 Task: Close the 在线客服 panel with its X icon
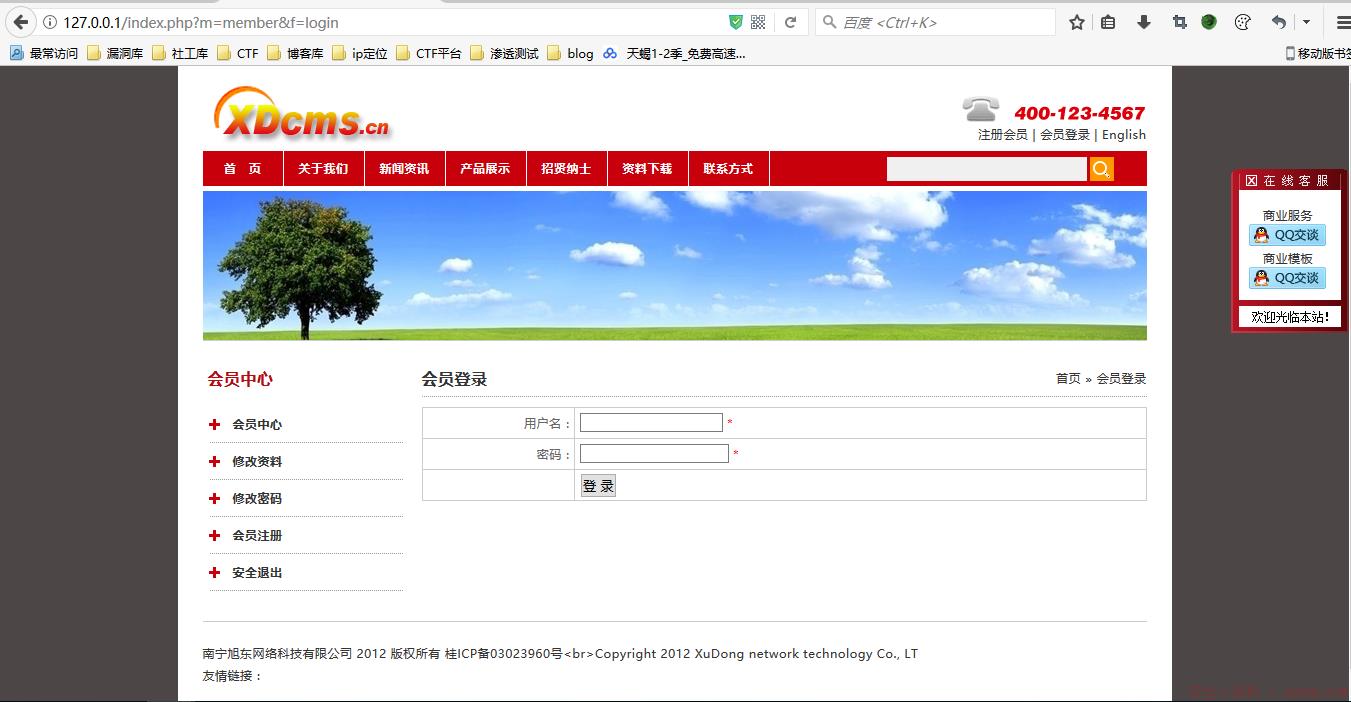(1251, 180)
